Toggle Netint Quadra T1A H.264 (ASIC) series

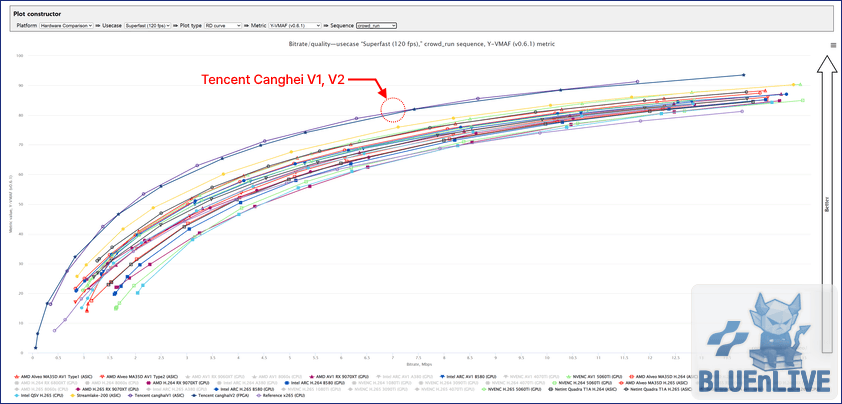point(582,389)
